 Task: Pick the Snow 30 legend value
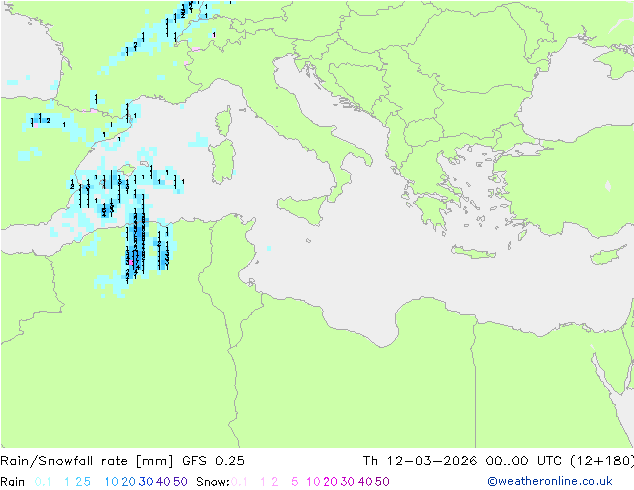pos(348,482)
